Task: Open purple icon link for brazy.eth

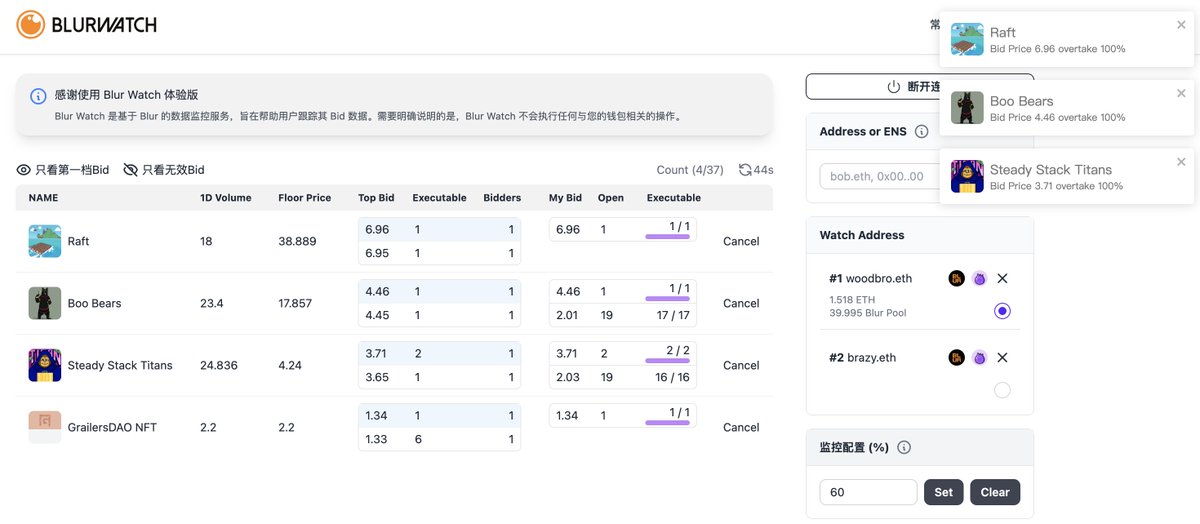Action: 979,358
